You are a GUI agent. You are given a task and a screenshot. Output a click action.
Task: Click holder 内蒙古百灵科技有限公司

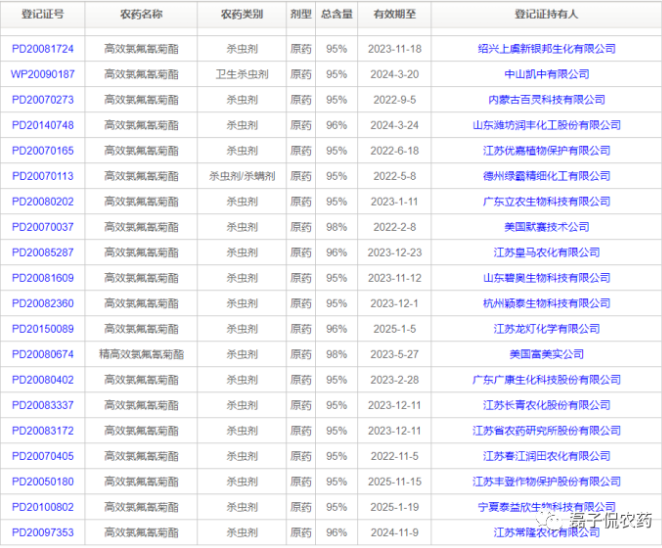point(546,100)
